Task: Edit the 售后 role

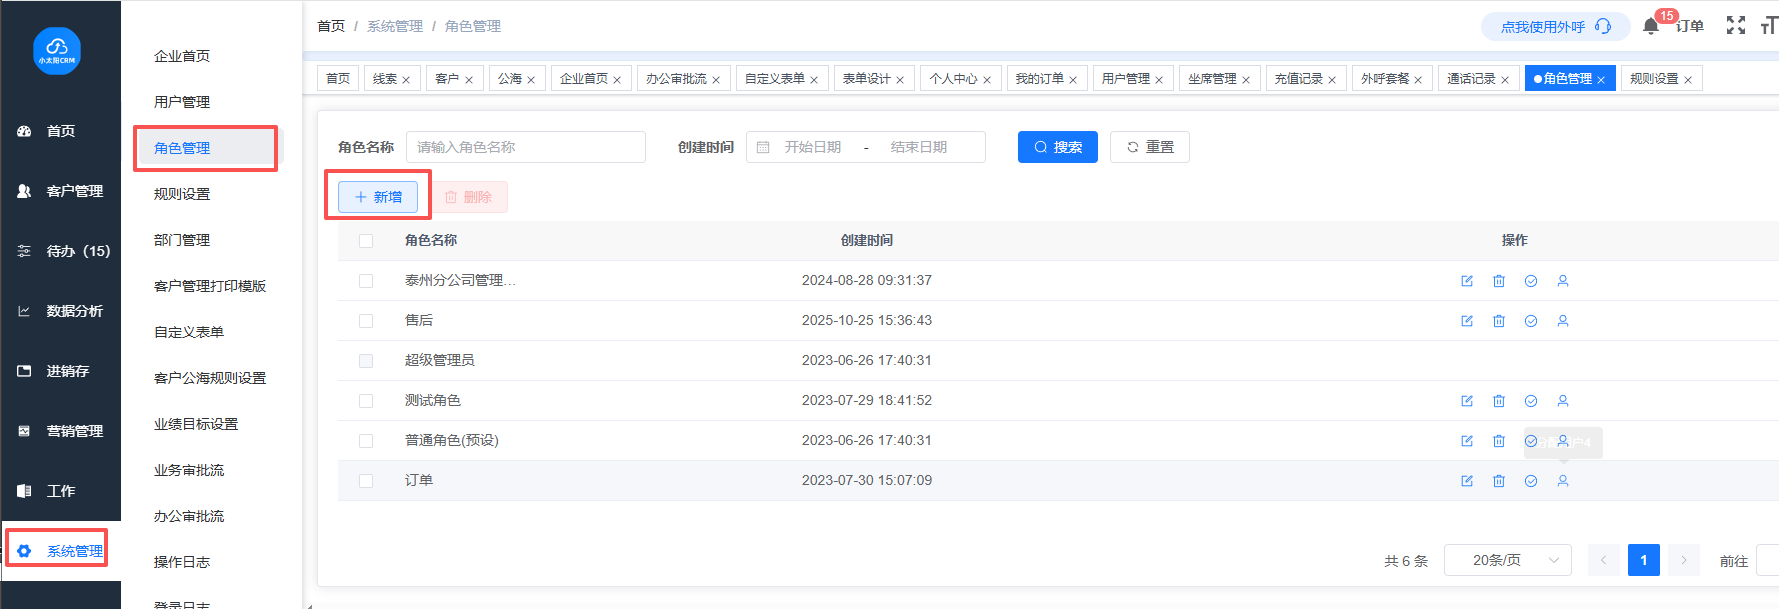Action: (x=1467, y=321)
